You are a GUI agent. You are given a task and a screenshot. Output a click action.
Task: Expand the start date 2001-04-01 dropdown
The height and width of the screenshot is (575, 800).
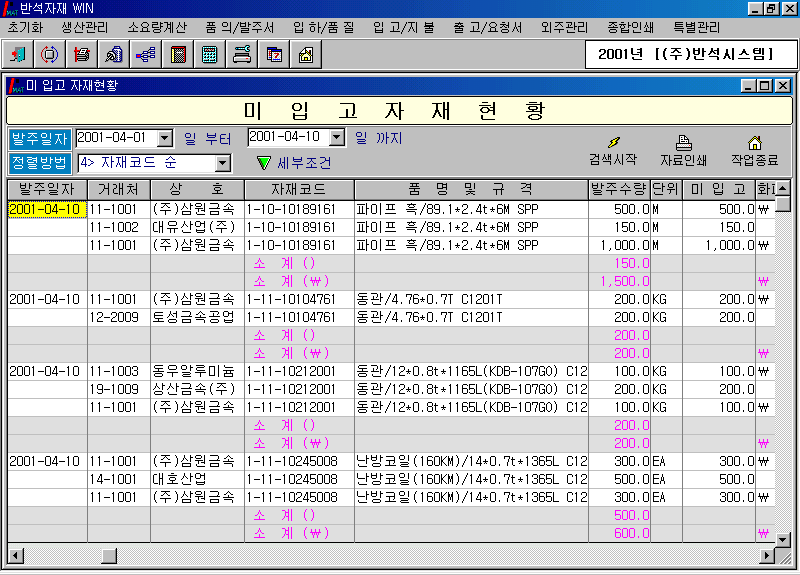pyautogui.click(x=165, y=138)
